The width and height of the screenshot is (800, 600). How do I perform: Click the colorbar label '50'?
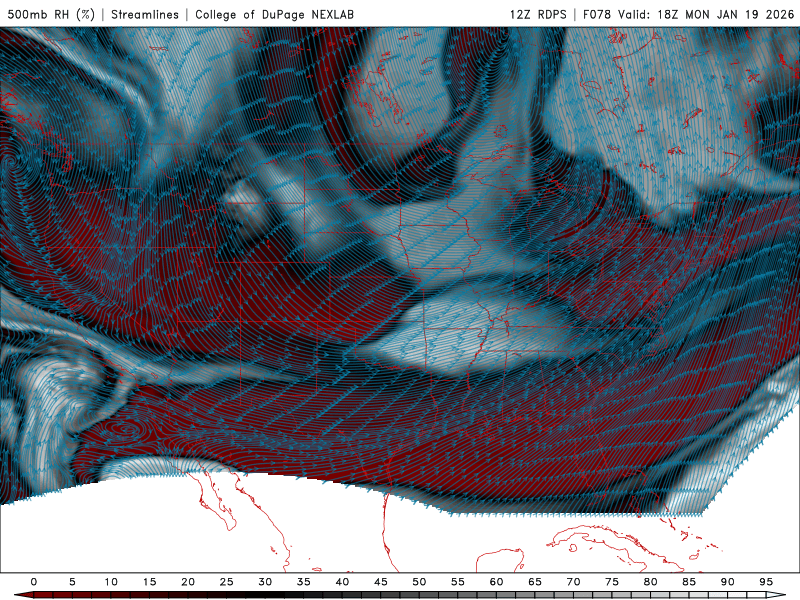tap(419, 582)
